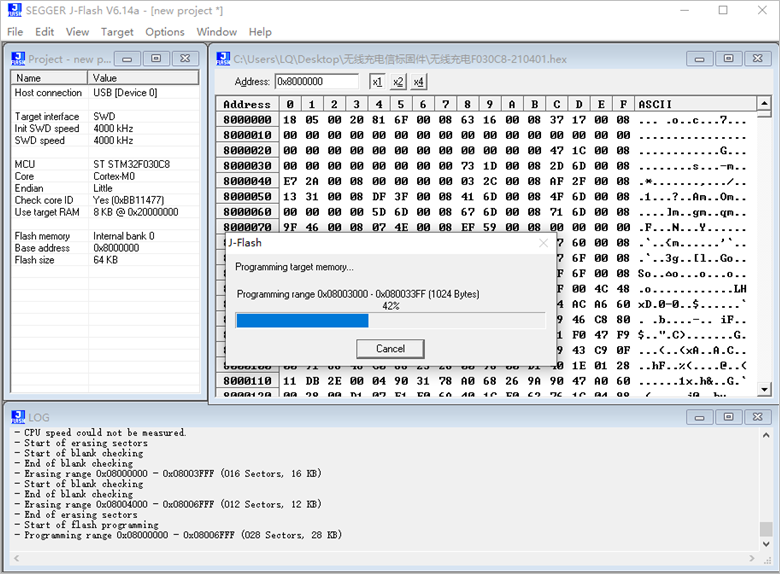Screen dimensions: 780x574
Task: Cancel the flash programming operation
Action: pos(390,349)
